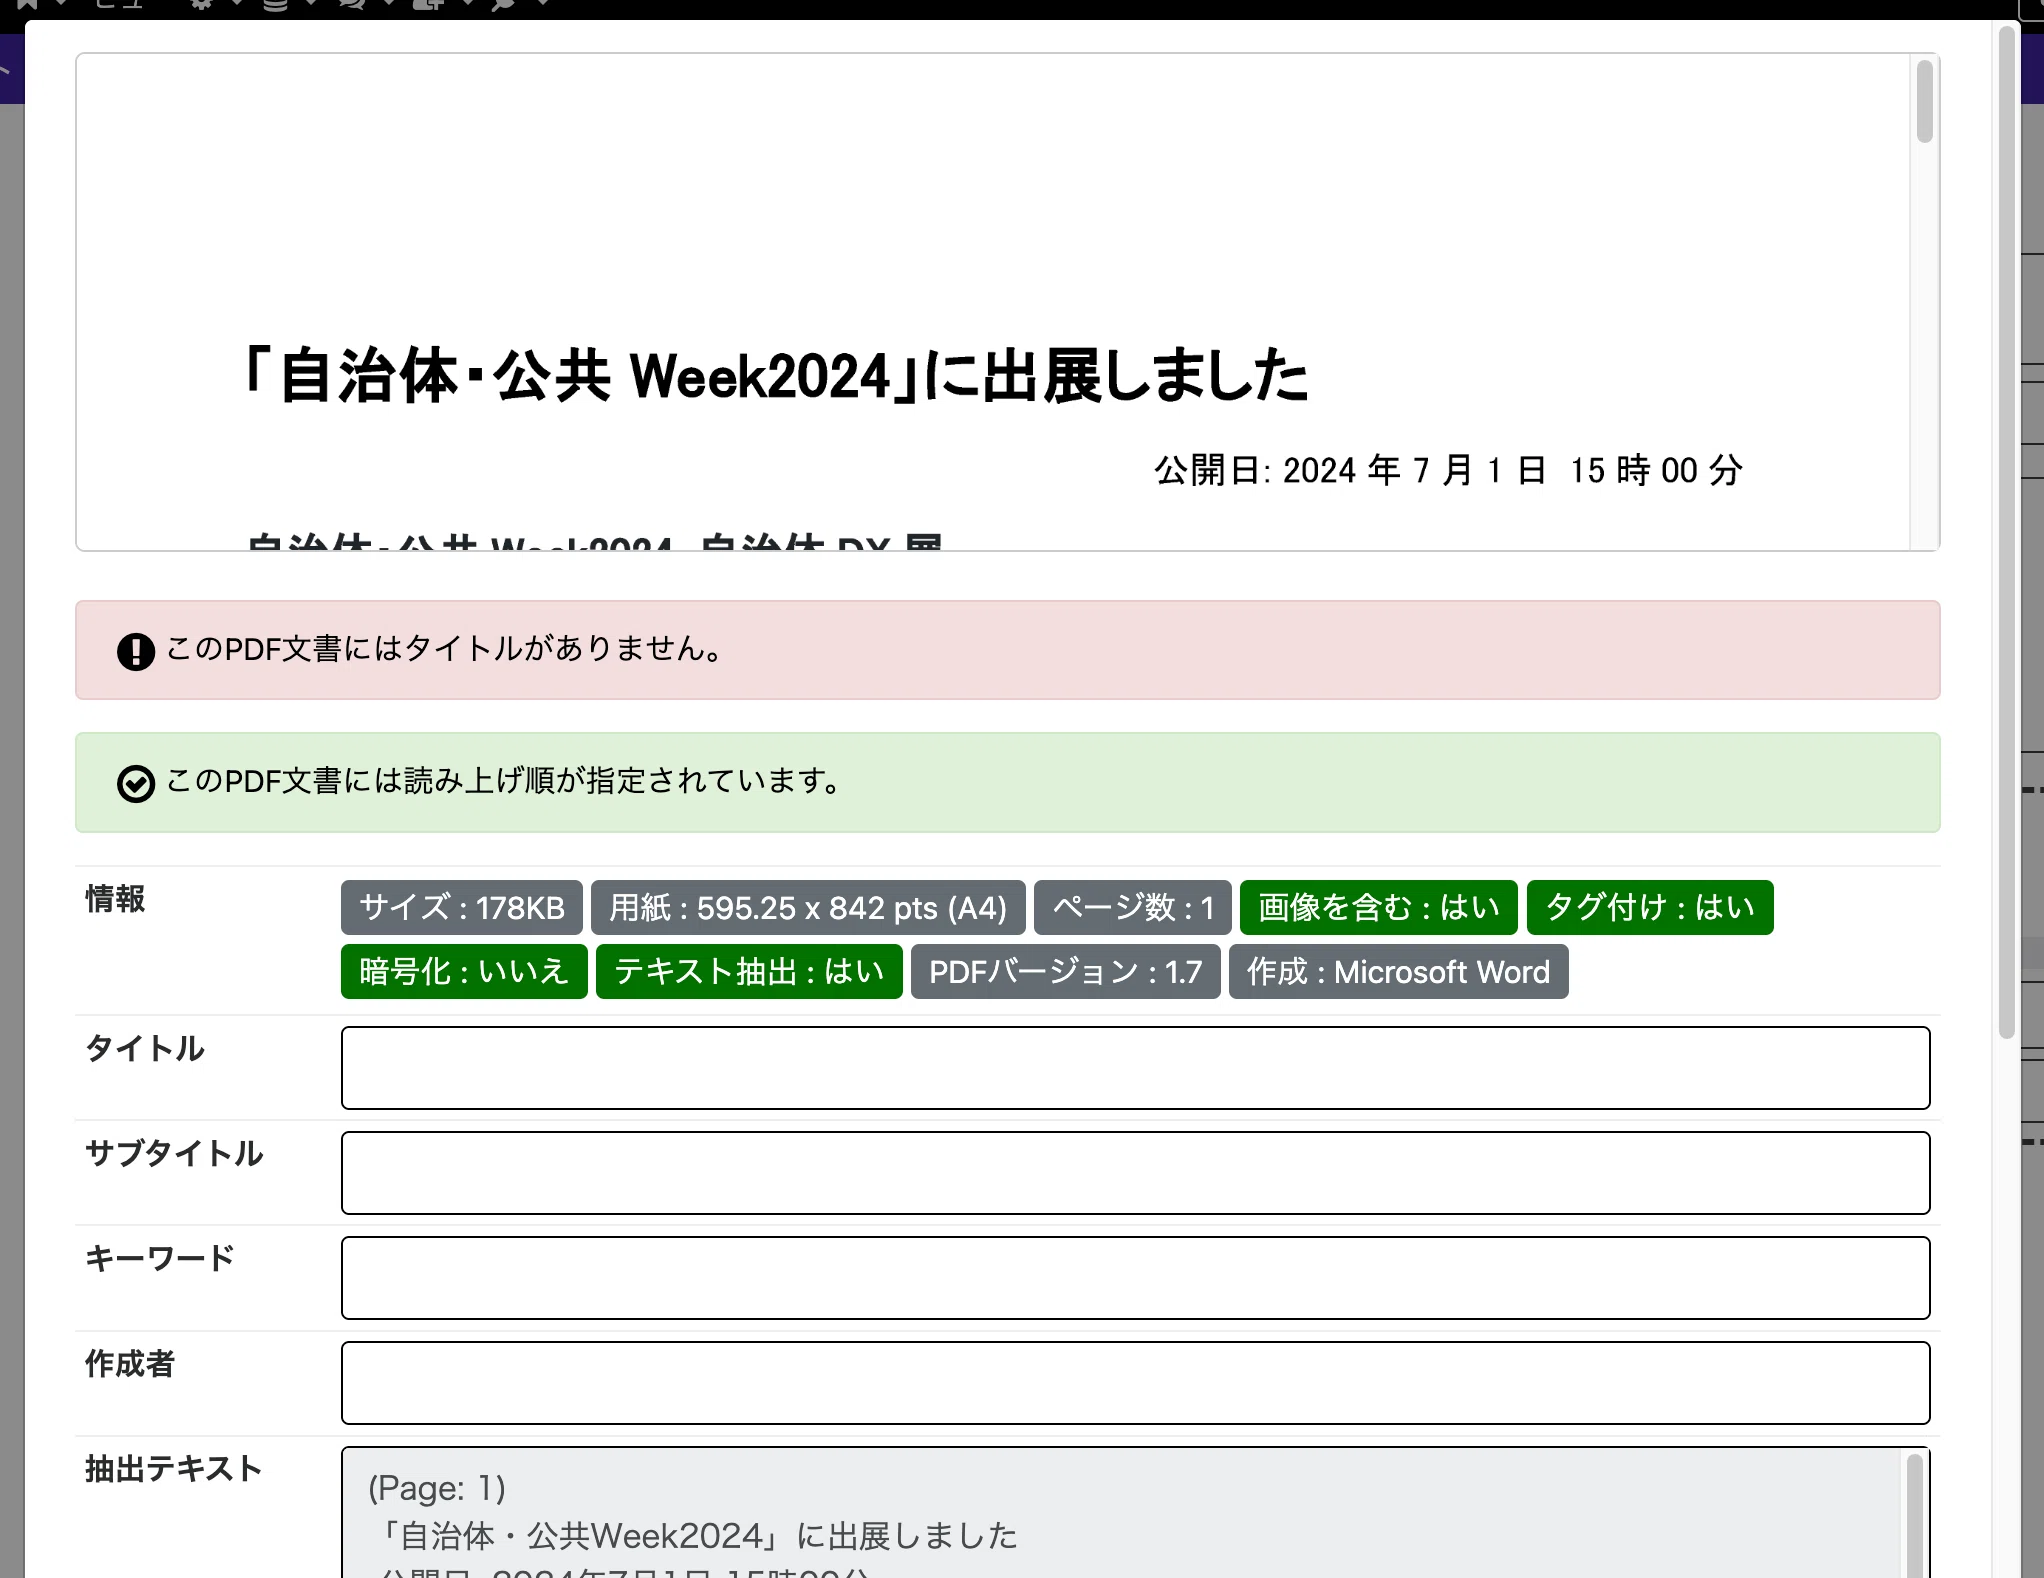Click the タイトル field label
Image resolution: width=2044 pixels, height=1578 pixels.
pos(145,1048)
